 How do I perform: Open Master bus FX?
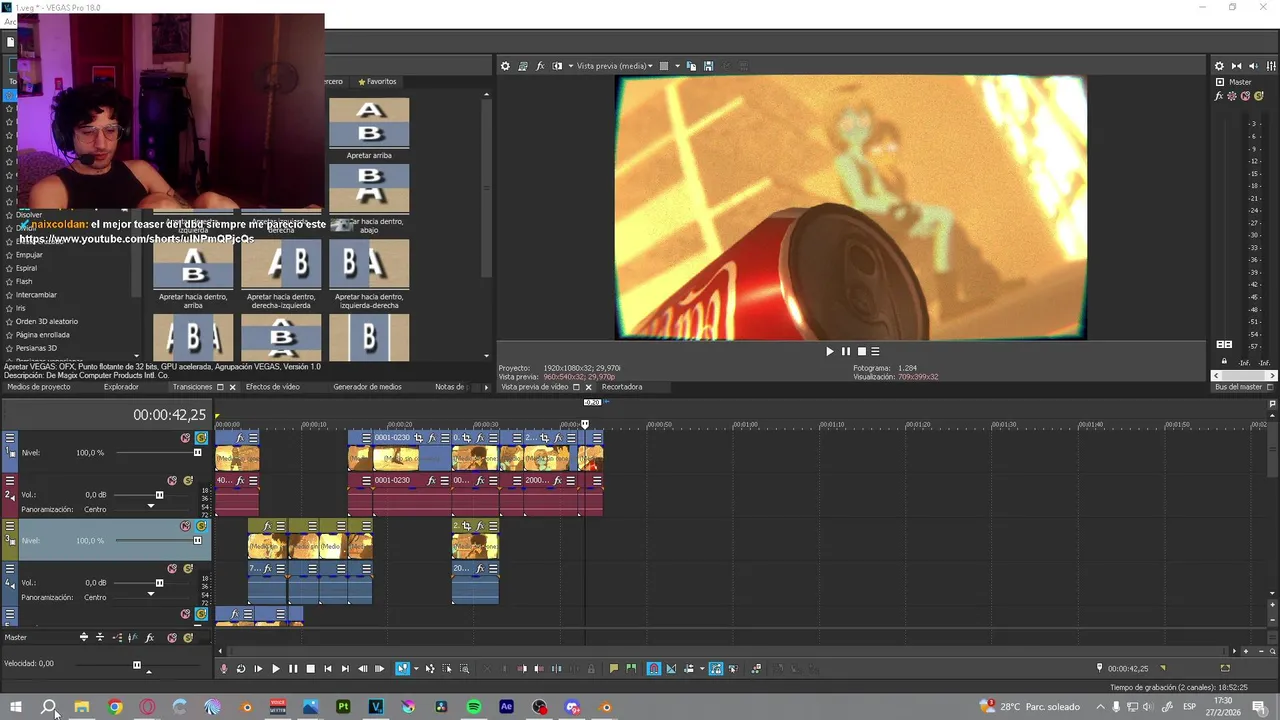(1219, 96)
